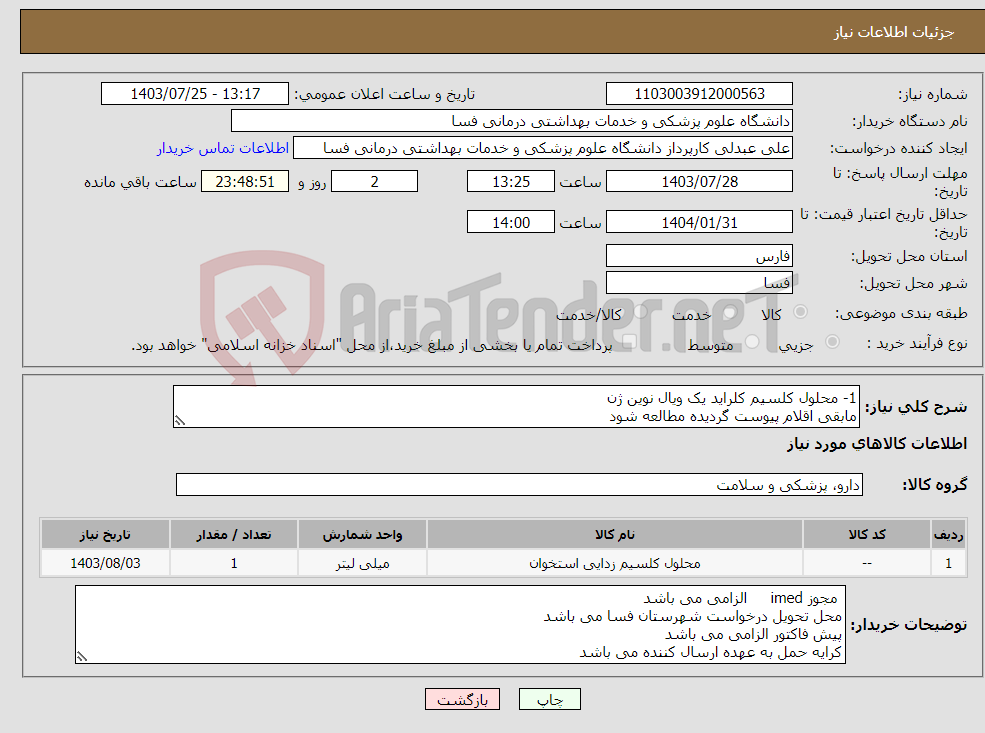The image size is (985, 733).
Task: Click the resize handle of description box
Action: (180, 421)
